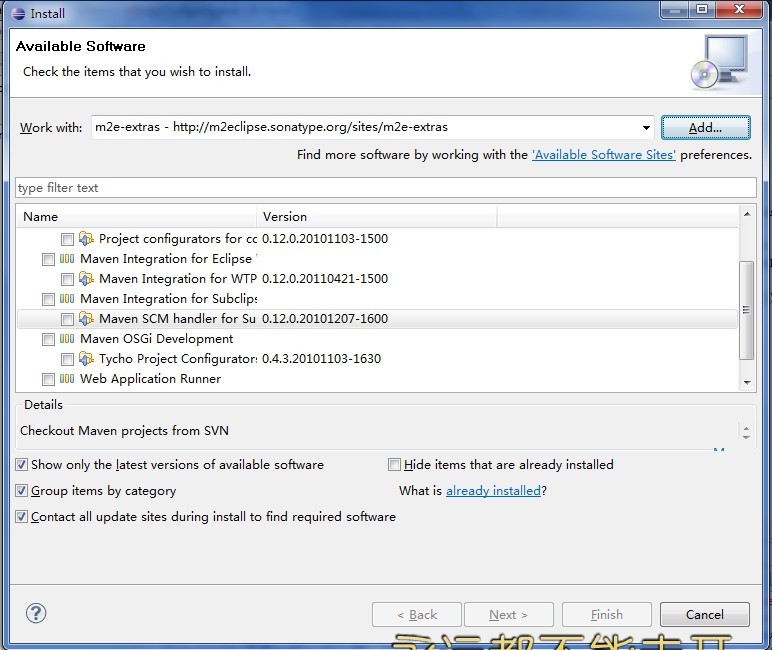The image size is (772, 650).
Task: Click the help question mark icon
Action: click(36, 614)
